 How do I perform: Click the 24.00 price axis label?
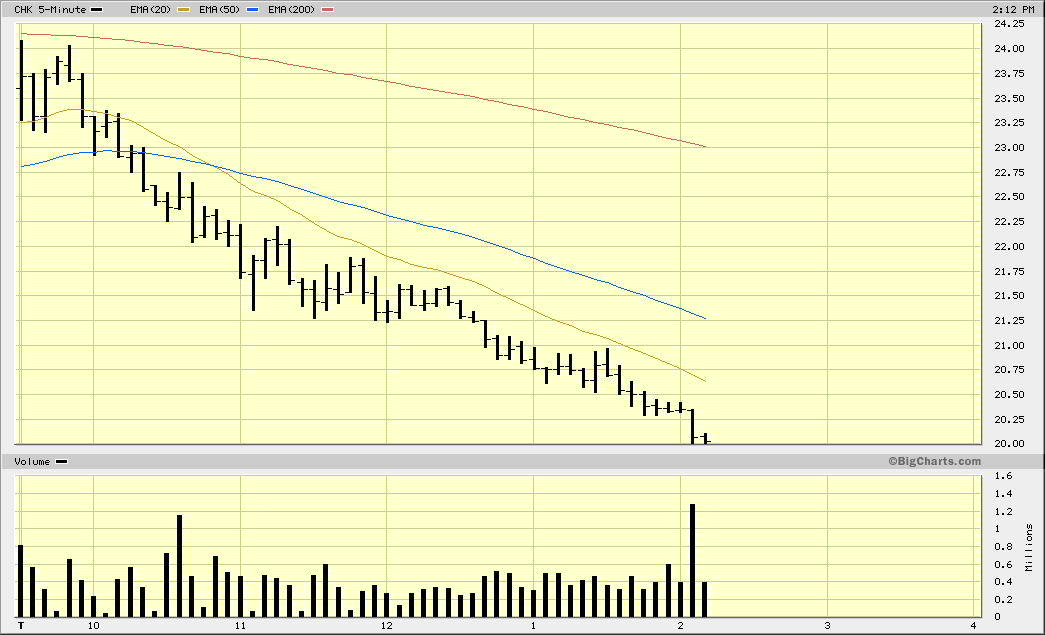pyautogui.click(x=1009, y=49)
